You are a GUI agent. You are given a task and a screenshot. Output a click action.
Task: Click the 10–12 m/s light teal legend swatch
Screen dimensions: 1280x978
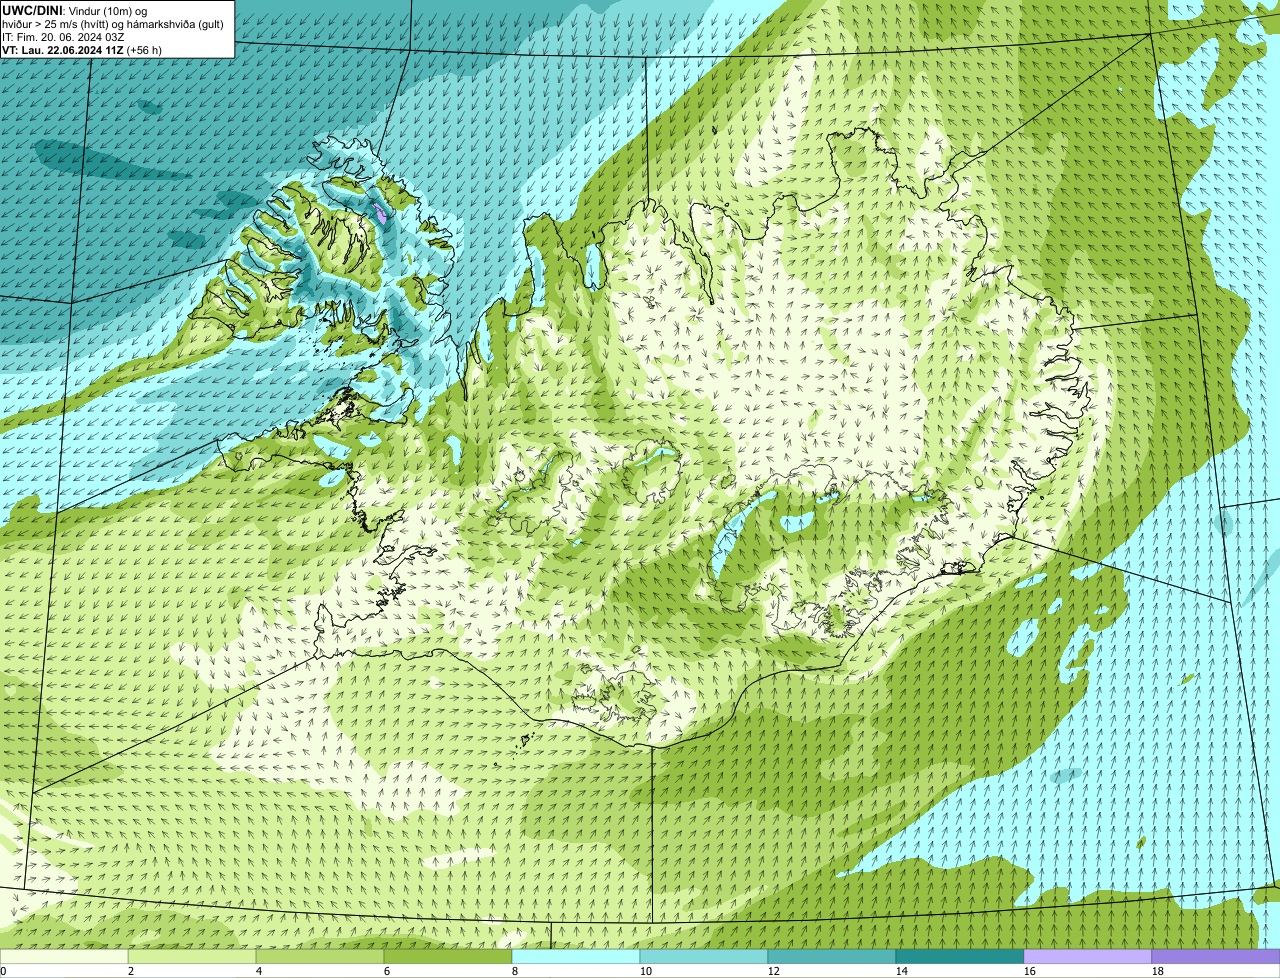[704, 956]
